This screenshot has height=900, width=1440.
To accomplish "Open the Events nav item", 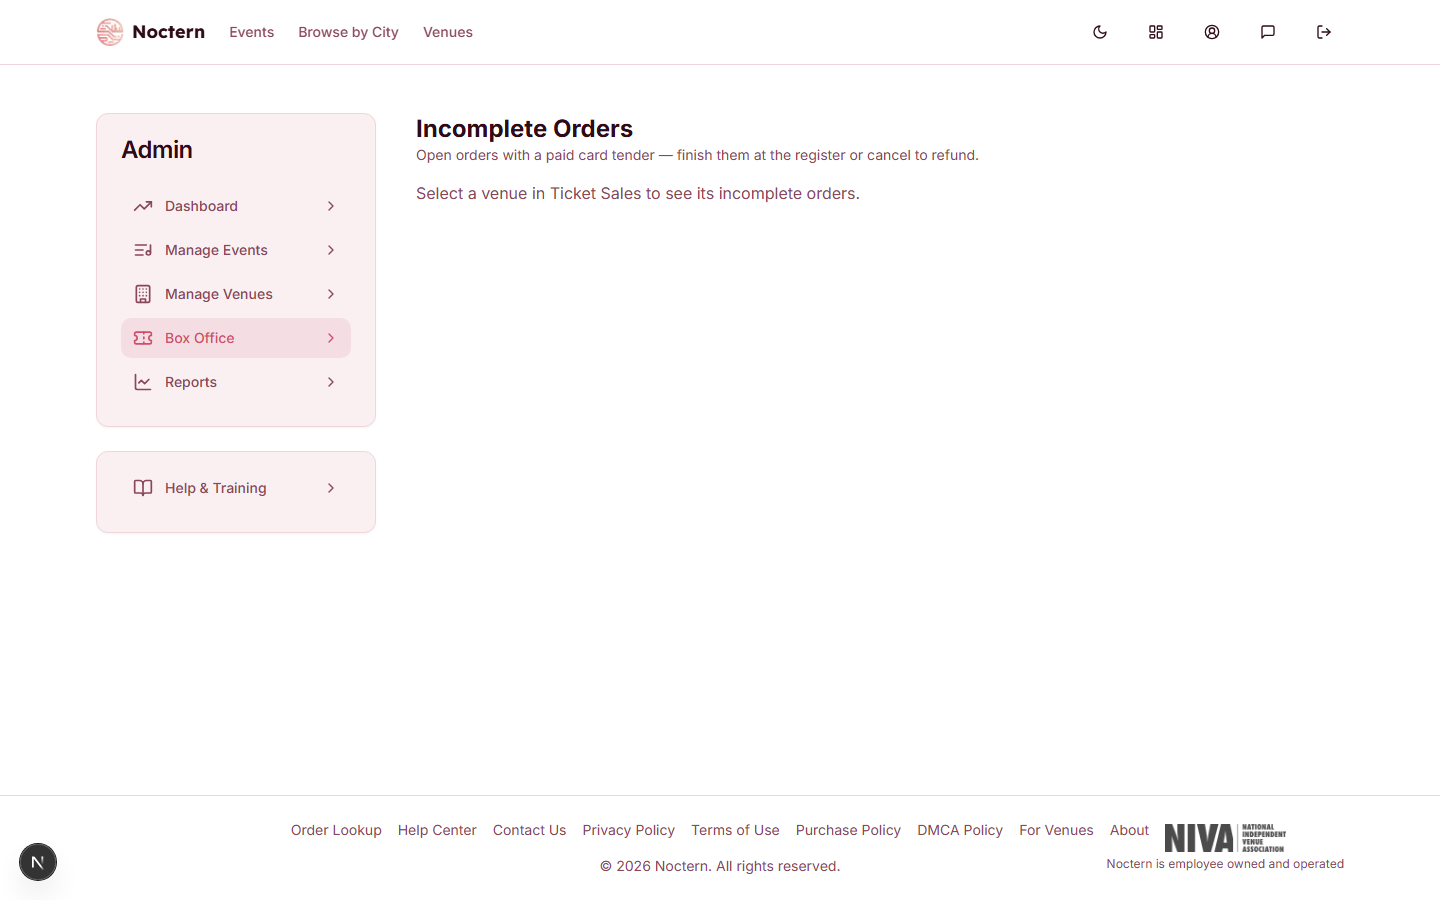I will coord(251,32).
